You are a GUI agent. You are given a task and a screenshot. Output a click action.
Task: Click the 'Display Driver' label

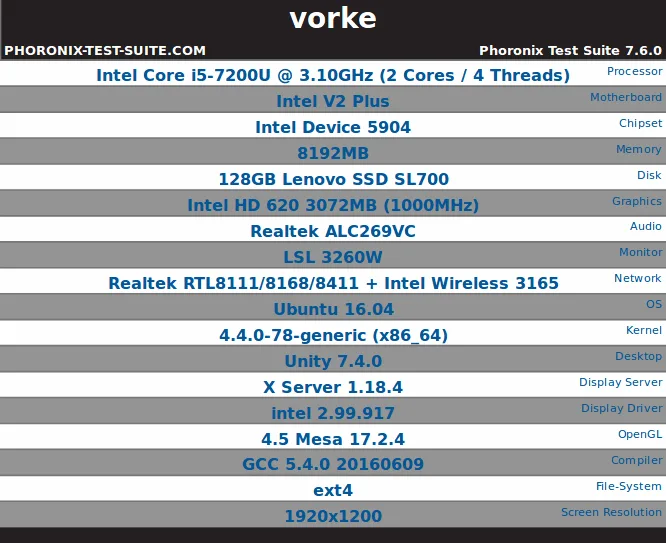[x=622, y=408]
